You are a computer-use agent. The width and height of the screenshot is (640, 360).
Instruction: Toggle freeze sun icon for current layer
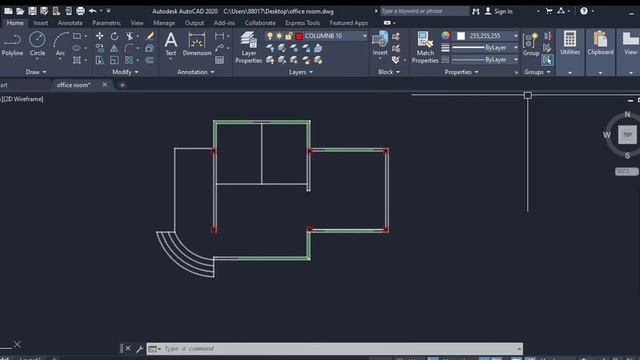coord(279,36)
